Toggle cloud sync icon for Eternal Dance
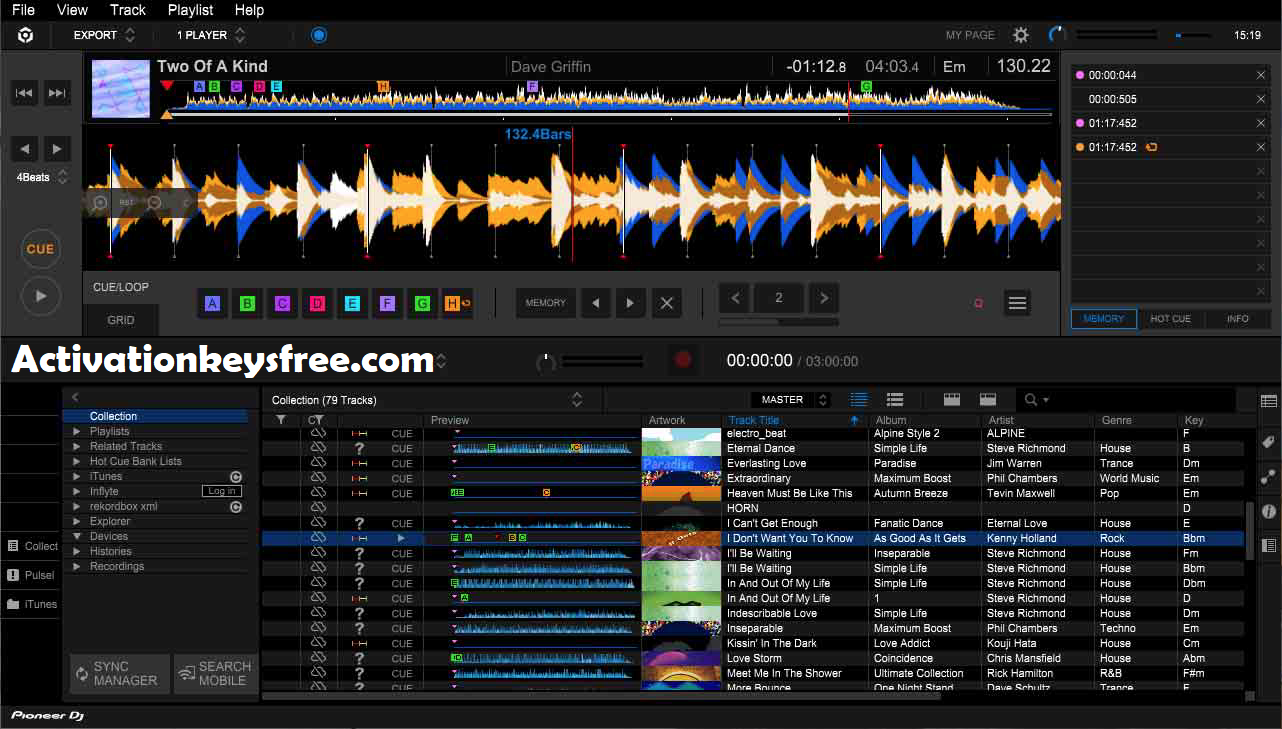Viewport: 1282px width, 729px height. tap(318, 448)
